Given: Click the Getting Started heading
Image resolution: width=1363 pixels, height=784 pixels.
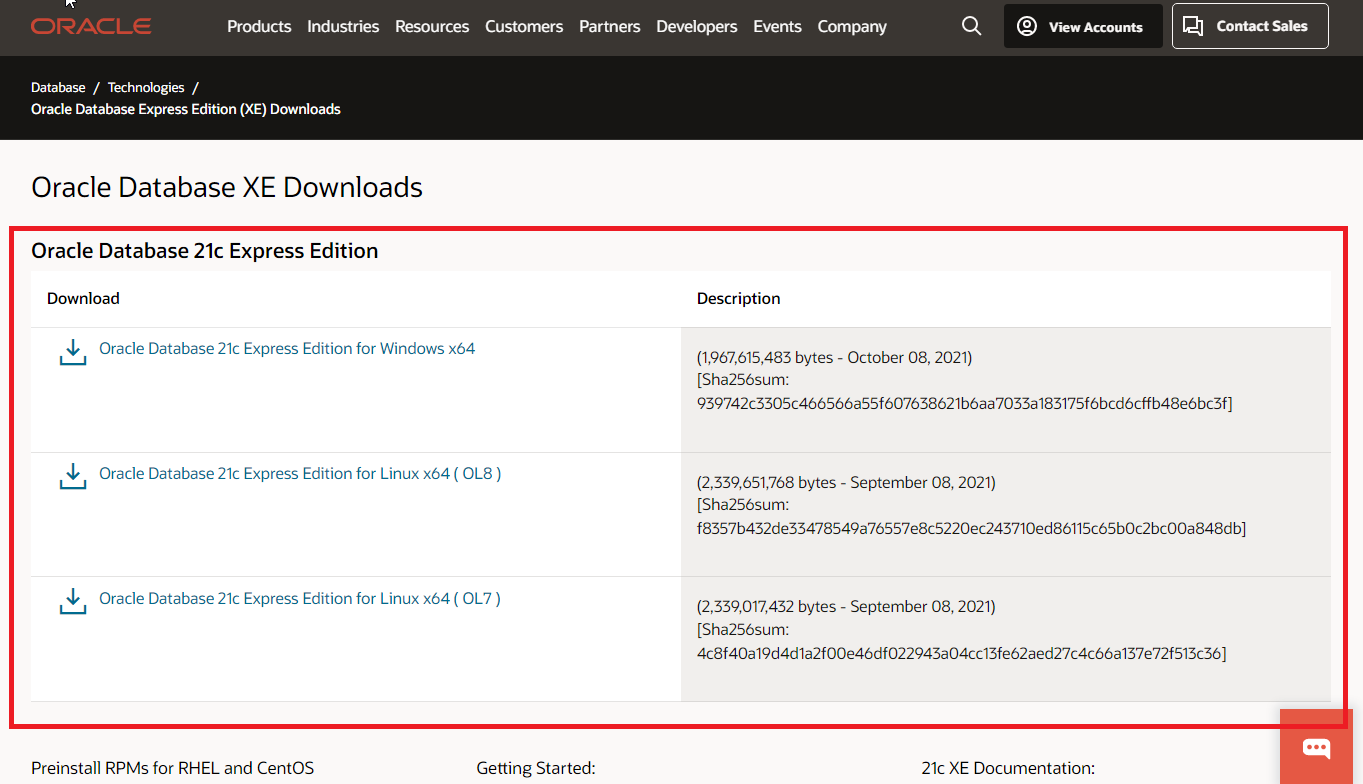Looking at the screenshot, I should (x=536, y=769).
